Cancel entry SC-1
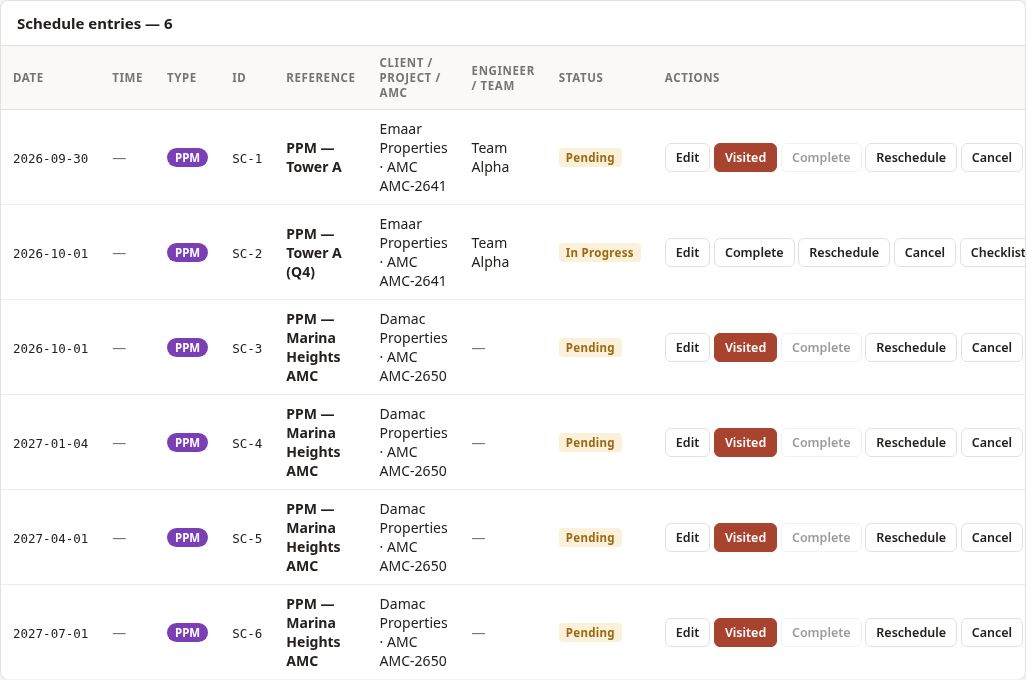Screen dimensions: 1026x680 [991, 158]
